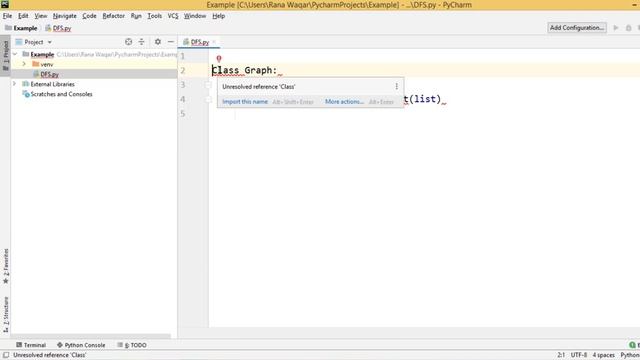Click the Debug bug icon
Image resolution: width=640 pixels, height=360 pixels.
(x=629, y=28)
